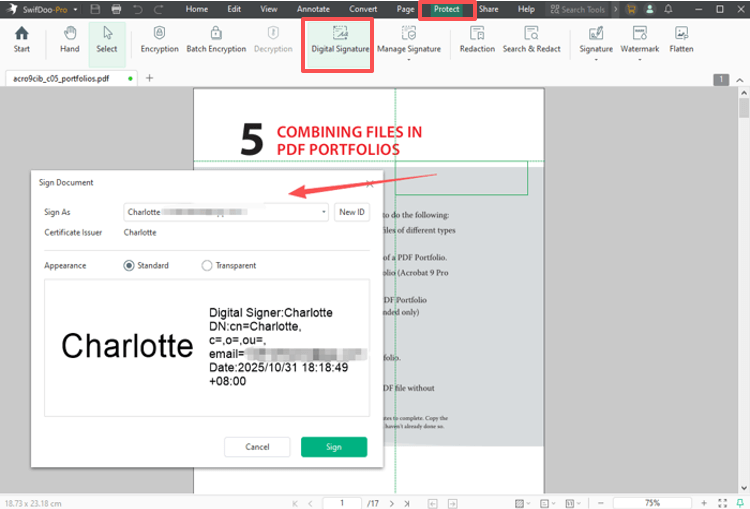Open the Home tab
The image size is (750, 509).
tap(197, 9)
